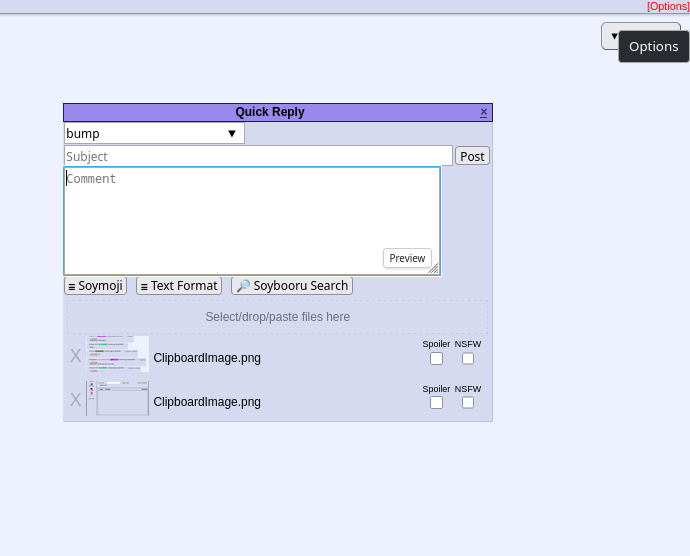Open the [Options] link in header
Viewport: 690px width, 556px height.
tap(667, 6)
